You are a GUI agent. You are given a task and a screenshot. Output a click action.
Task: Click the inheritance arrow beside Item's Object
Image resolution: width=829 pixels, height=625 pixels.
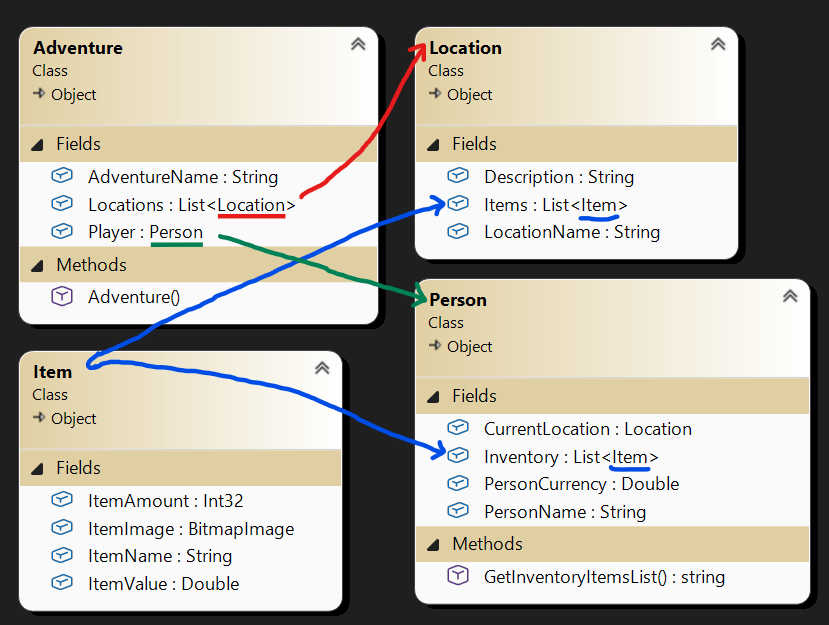[x=39, y=418]
